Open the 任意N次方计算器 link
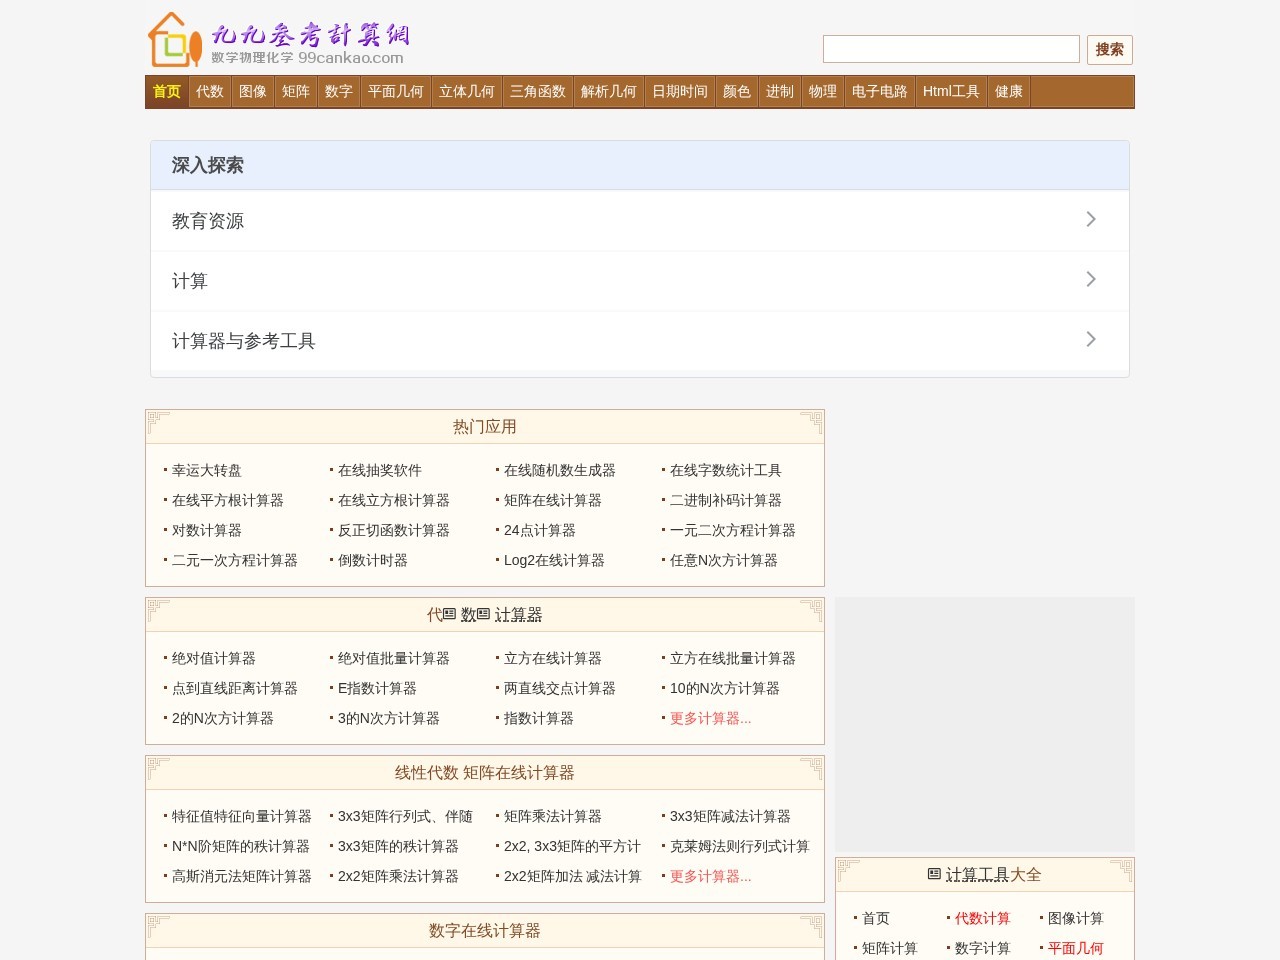Viewport: 1280px width, 960px height. coord(724,560)
